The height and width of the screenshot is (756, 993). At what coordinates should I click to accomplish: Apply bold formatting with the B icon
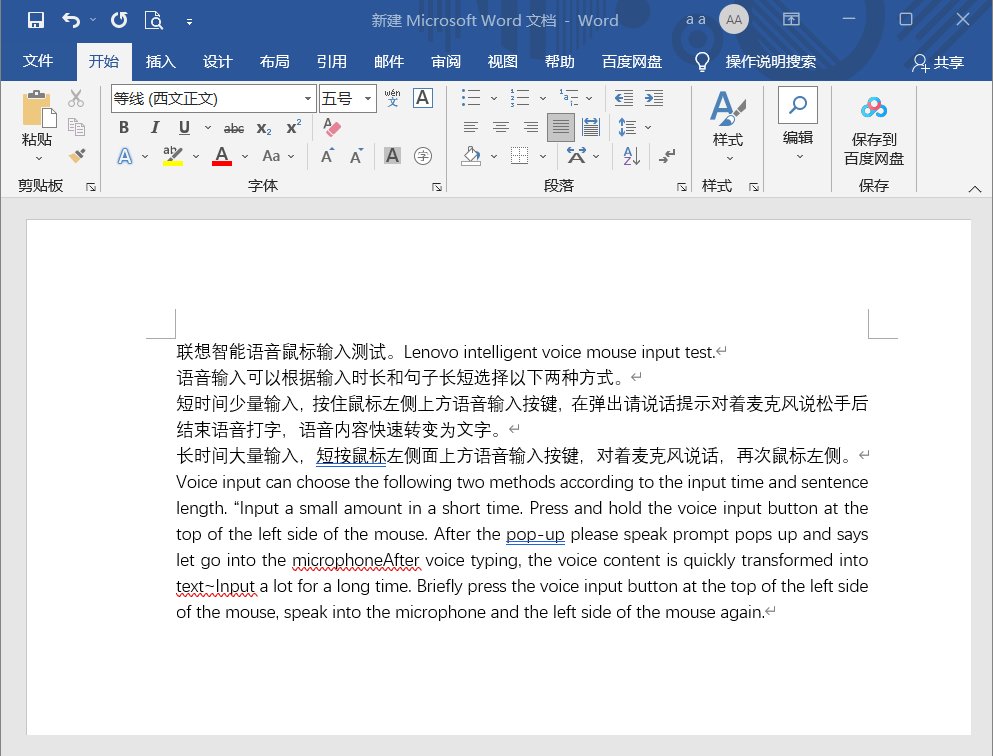pyautogui.click(x=123, y=128)
